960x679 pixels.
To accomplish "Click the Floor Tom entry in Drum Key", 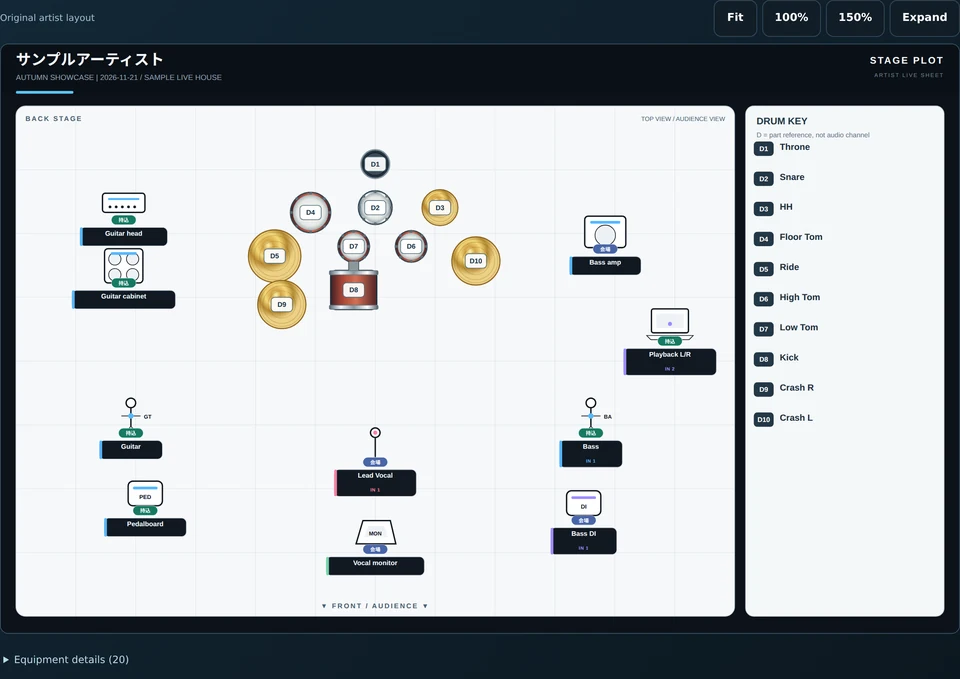I will 789,238.
